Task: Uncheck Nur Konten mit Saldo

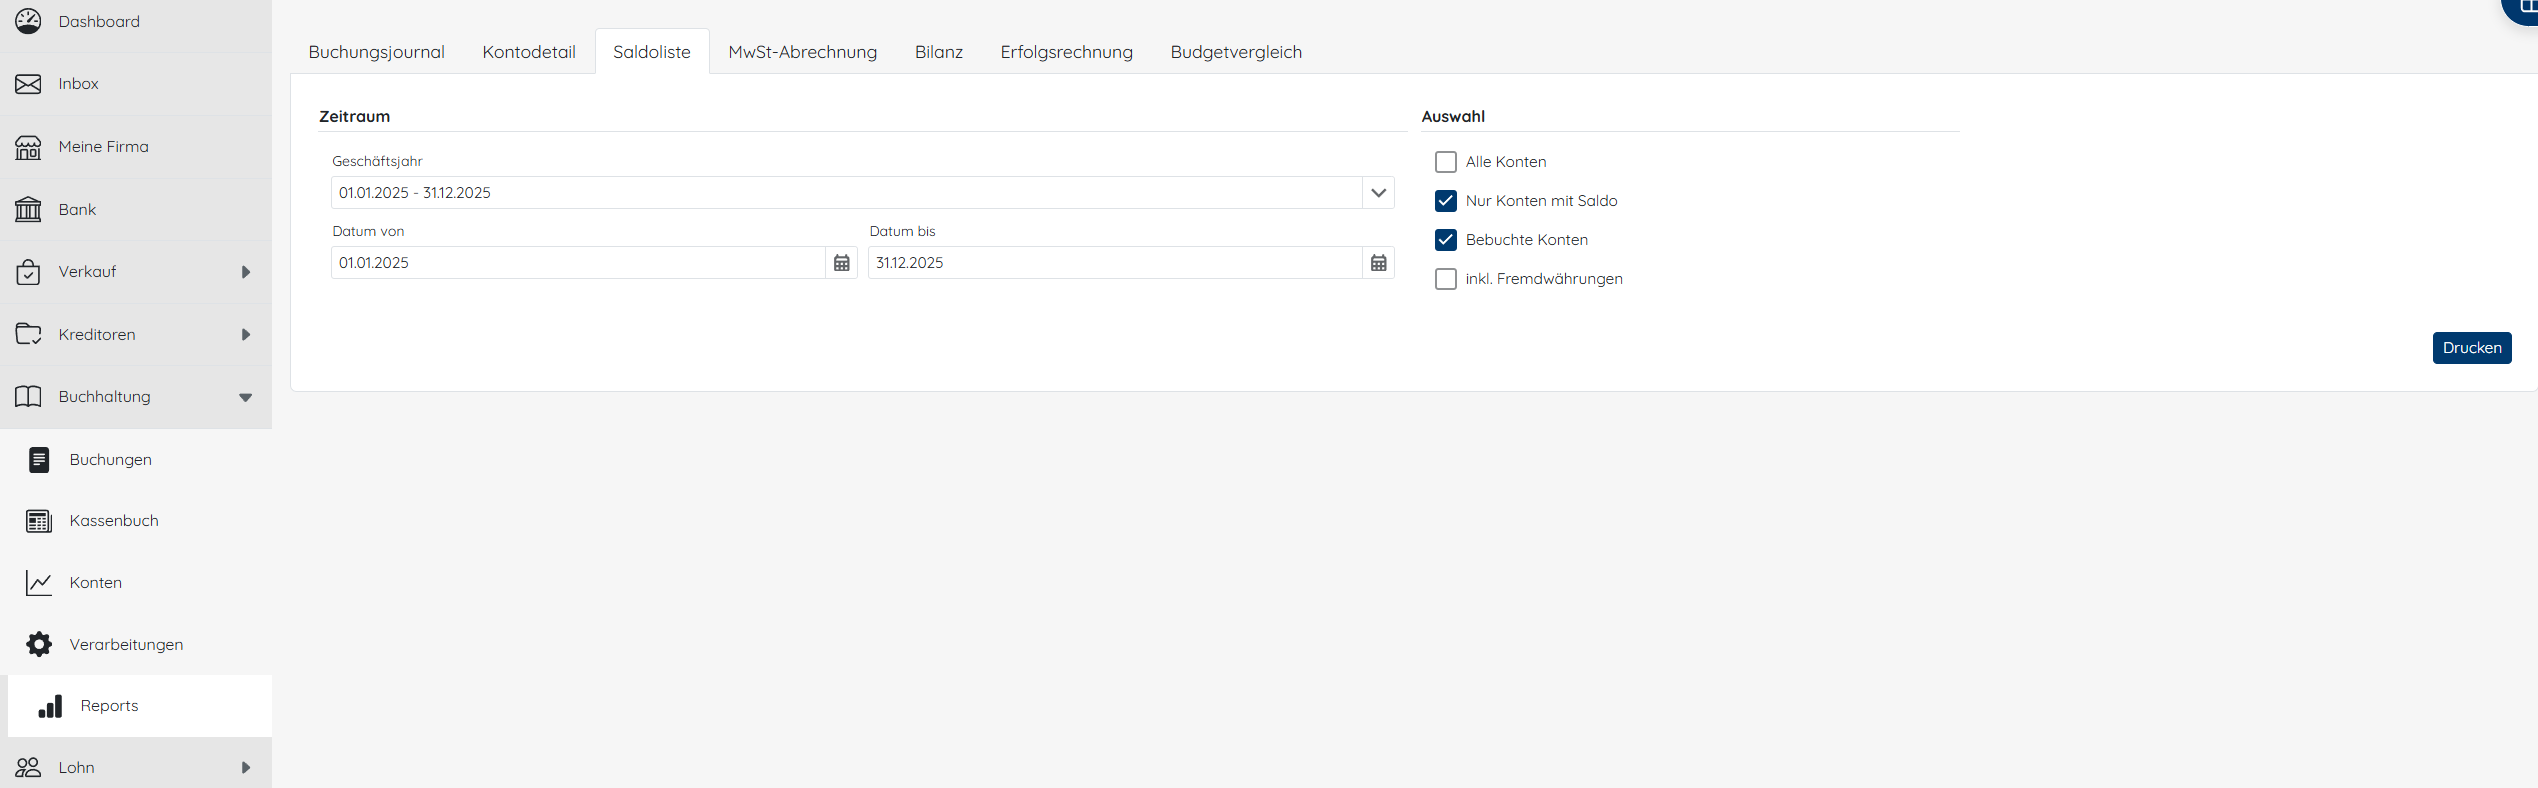Action: pos(1445,201)
